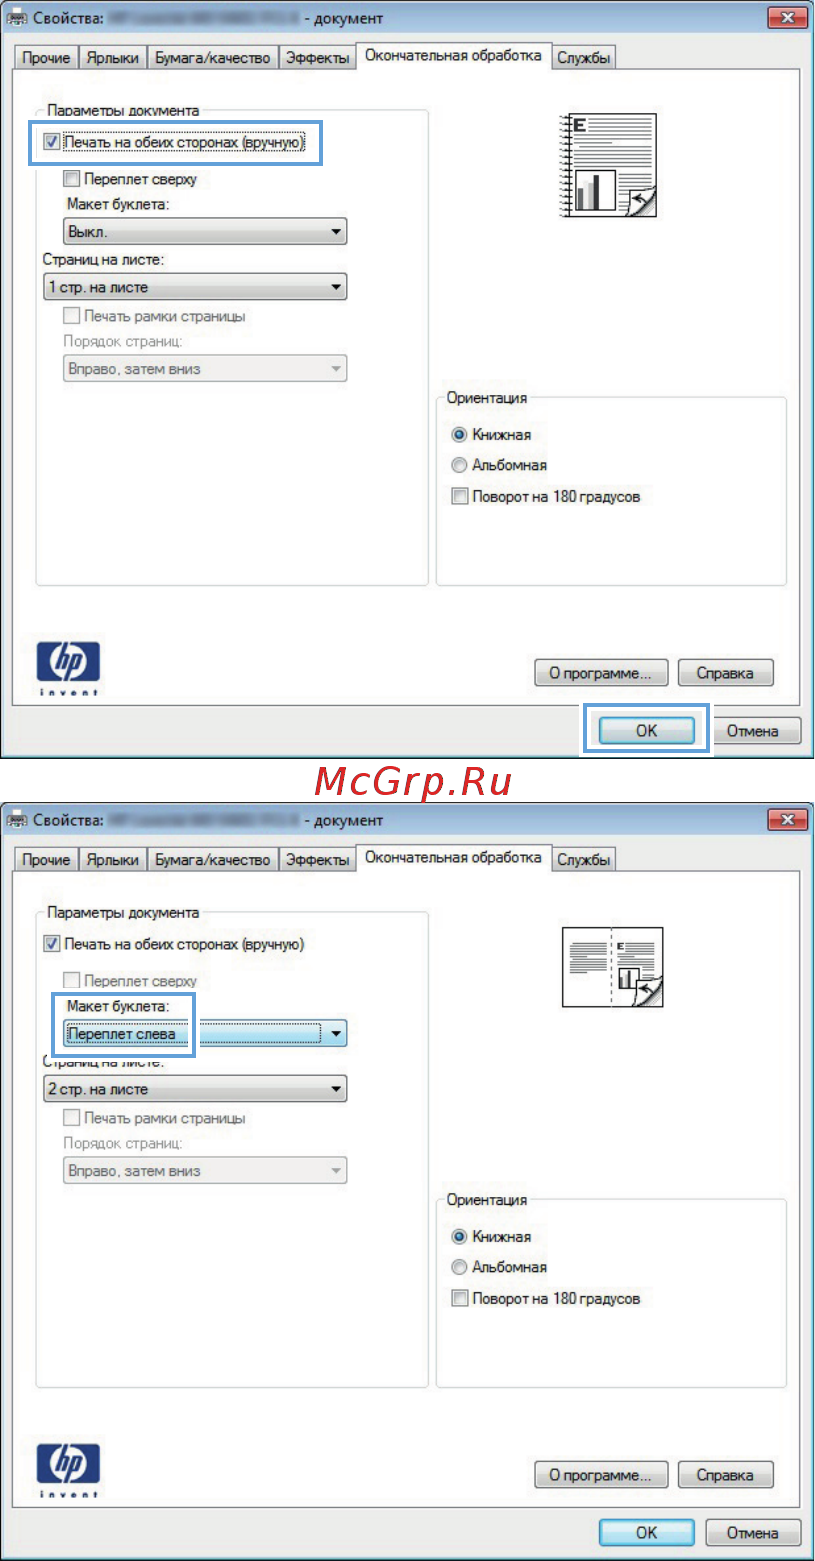Enable 'Поворот на 180 градусов' in the bottom dialog
The image size is (815, 1561).
(x=459, y=1299)
